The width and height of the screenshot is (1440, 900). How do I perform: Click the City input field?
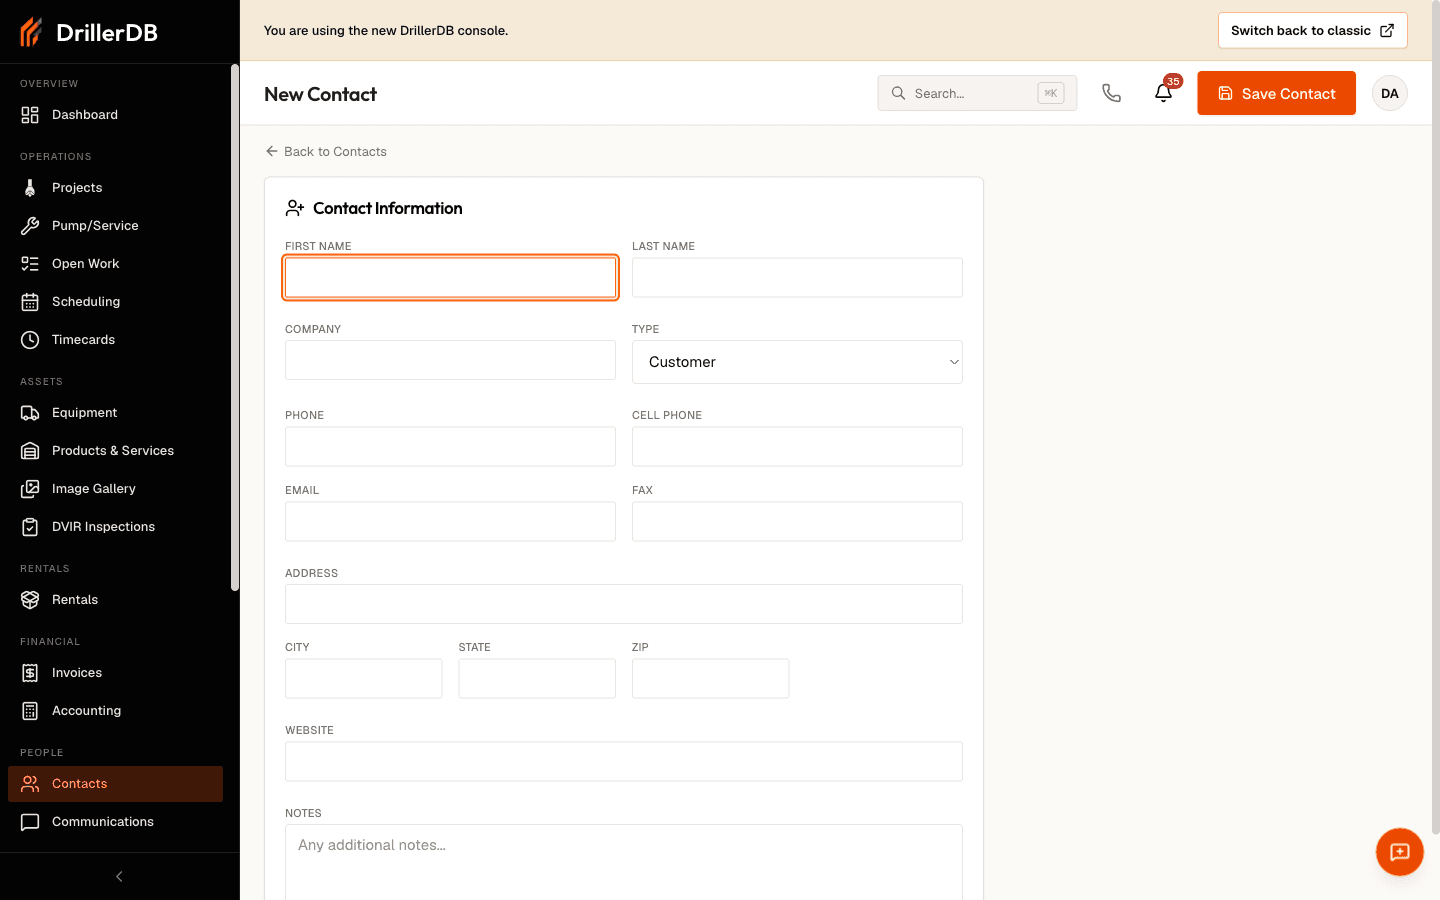click(x=363, y=678)
